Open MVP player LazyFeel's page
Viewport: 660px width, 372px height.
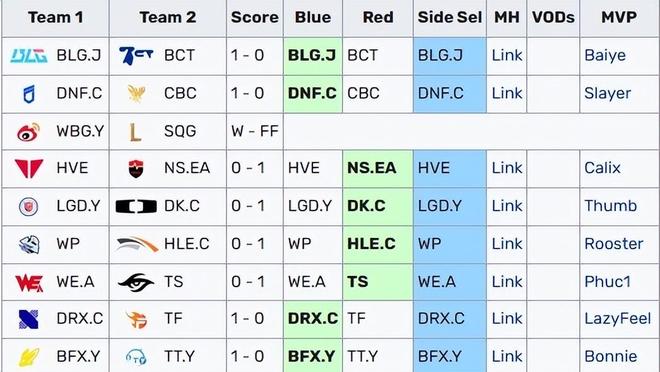pyautogui.click(x=617, y=319)
